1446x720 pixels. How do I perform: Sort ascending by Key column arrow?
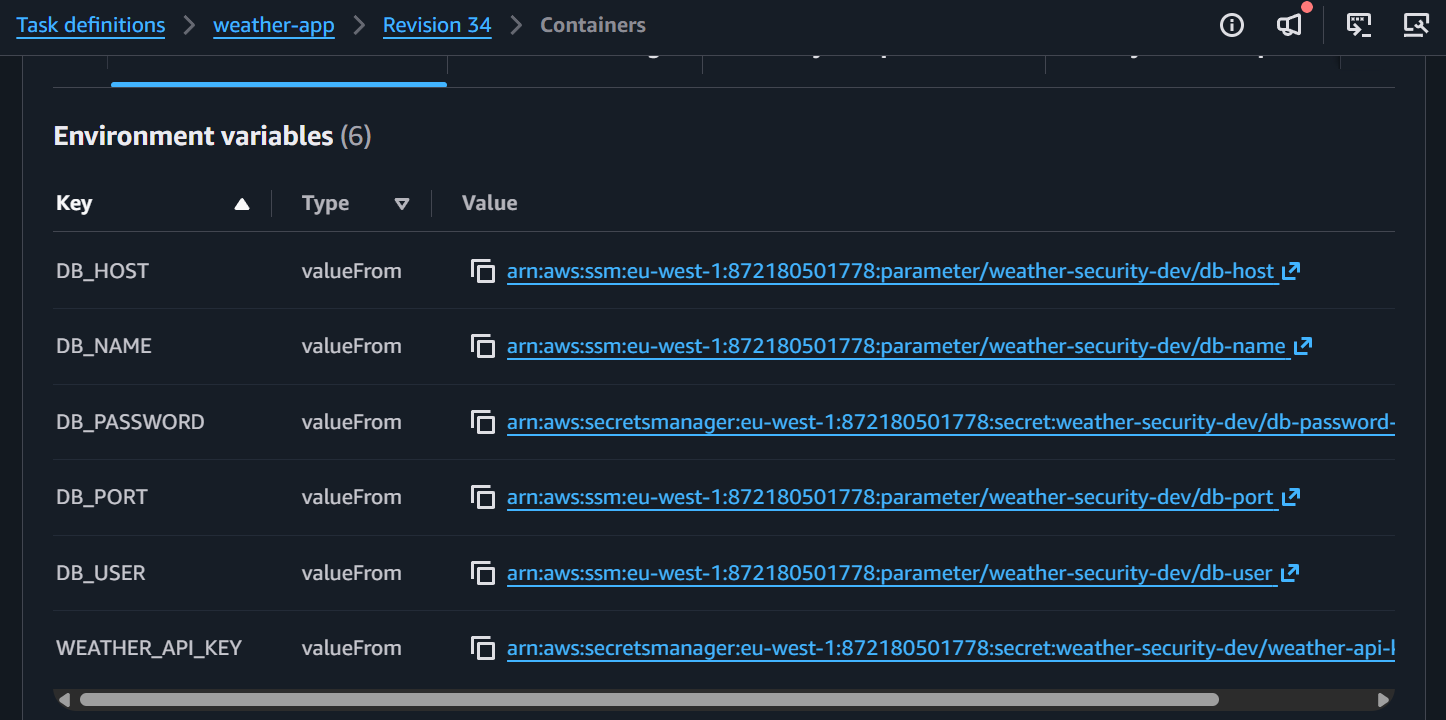pos(241,204)
